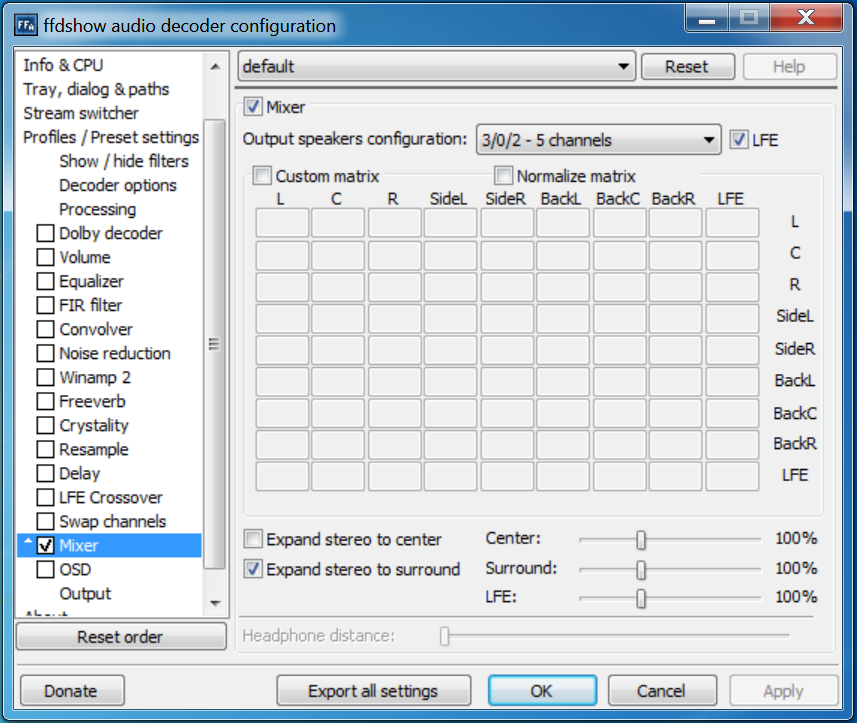The width and height of the screenshot is (857, 723).
Task: Disable the LFE output checkbox
Action: (739, 140)
